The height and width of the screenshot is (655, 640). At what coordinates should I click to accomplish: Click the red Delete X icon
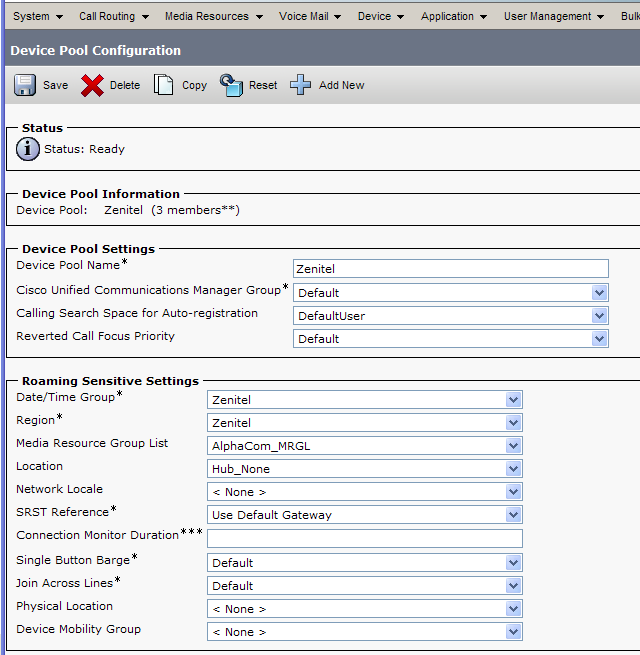tap(93, 85)
